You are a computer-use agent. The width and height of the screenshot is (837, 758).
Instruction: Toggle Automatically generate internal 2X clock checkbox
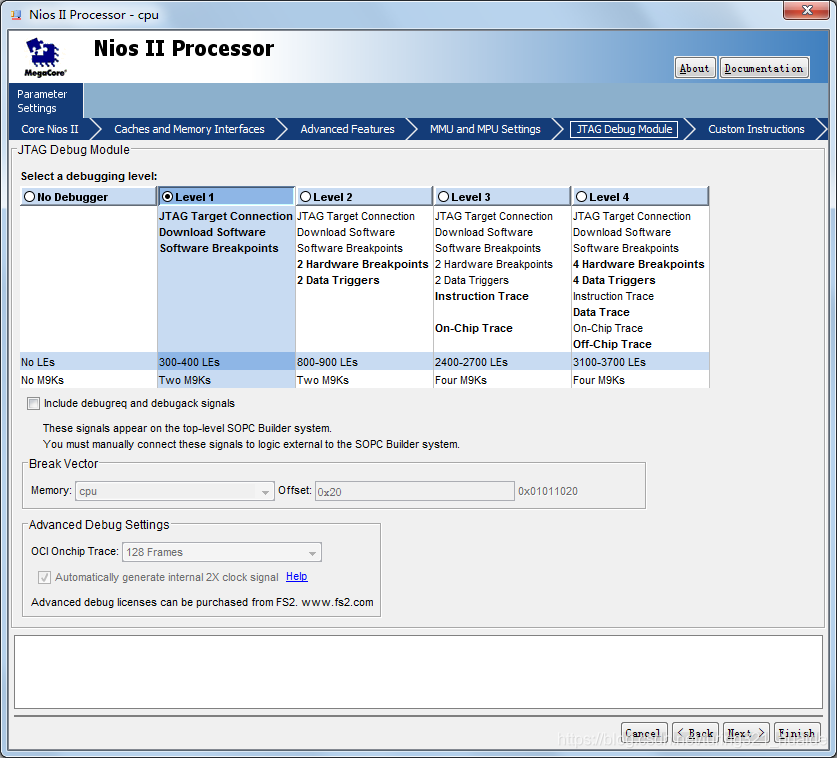pyautogui.click(x=44, y=578)
